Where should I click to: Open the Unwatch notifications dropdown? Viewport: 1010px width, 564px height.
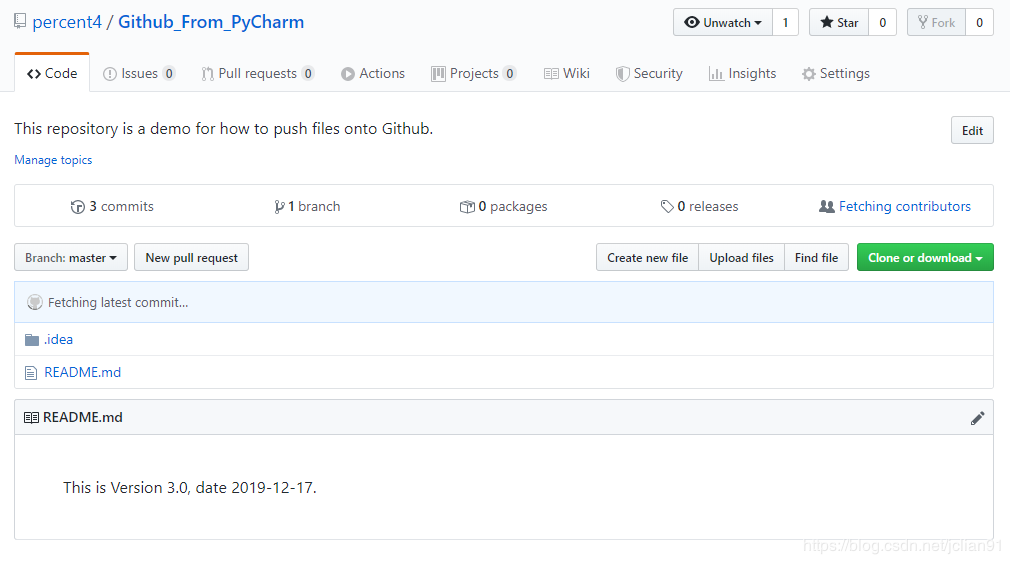723,23
